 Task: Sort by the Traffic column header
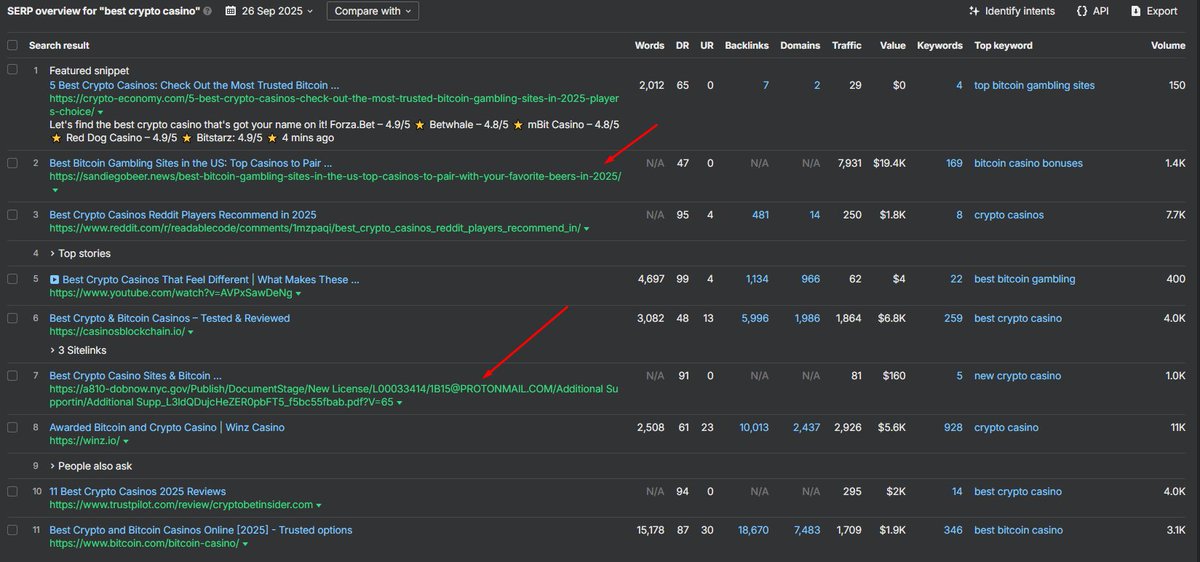click(x=846, y=45)
